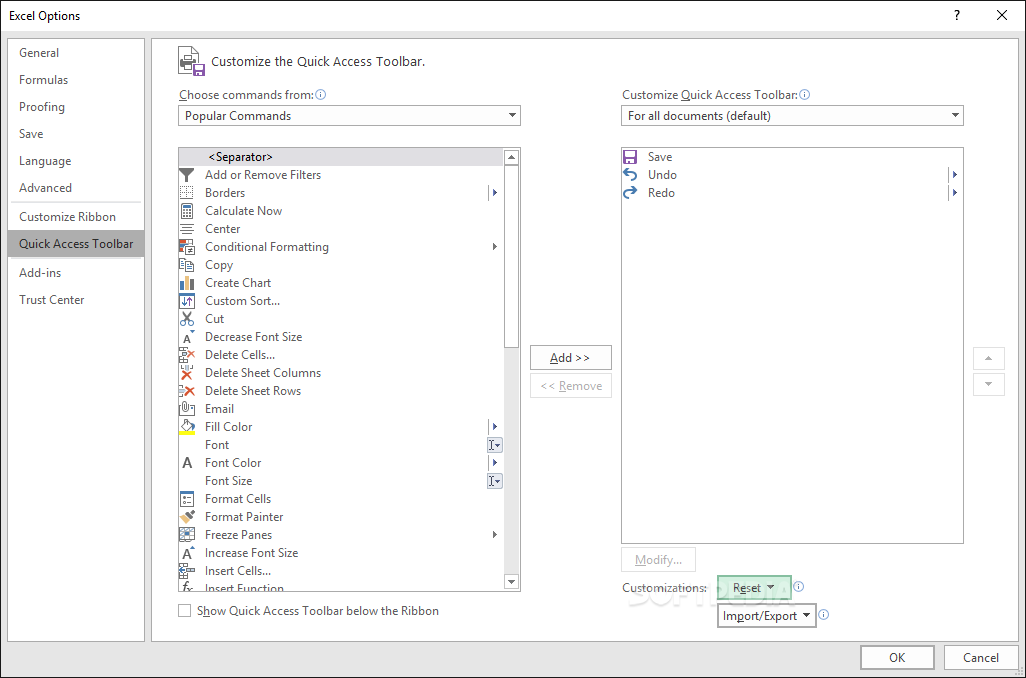Open the Font combo box indicator

click(495, 445)
